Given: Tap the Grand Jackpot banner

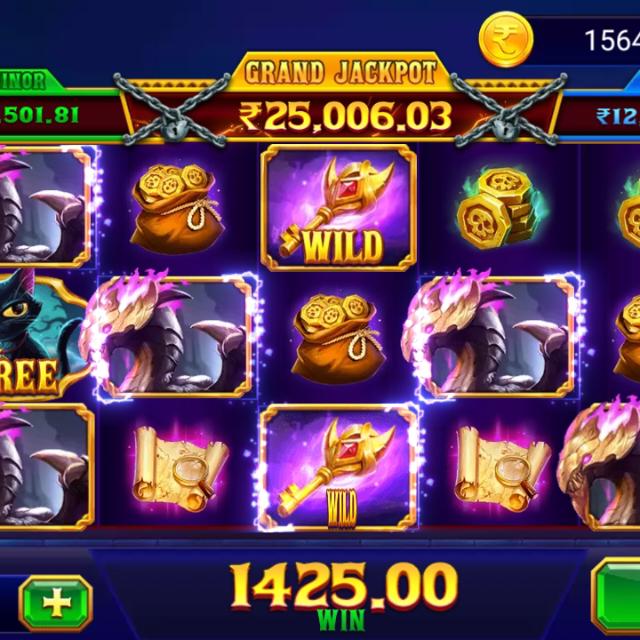Looking at the screenshot, I should click(x=340, y=73).
